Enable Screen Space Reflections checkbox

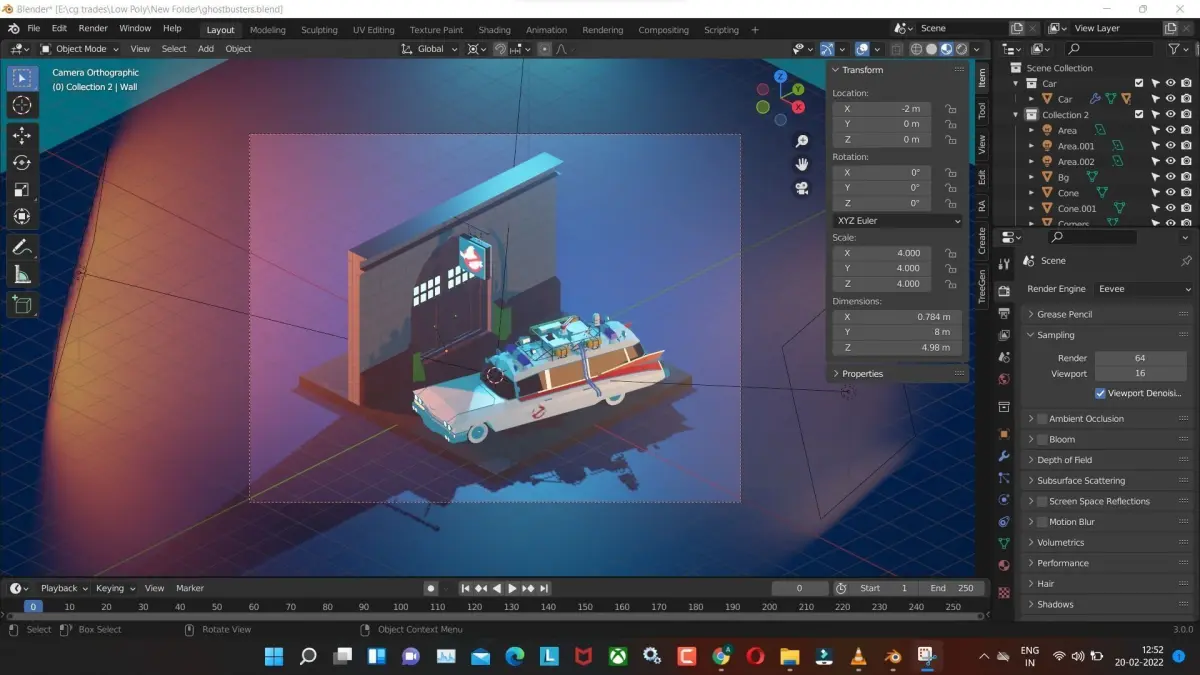tap(1042, 502)
